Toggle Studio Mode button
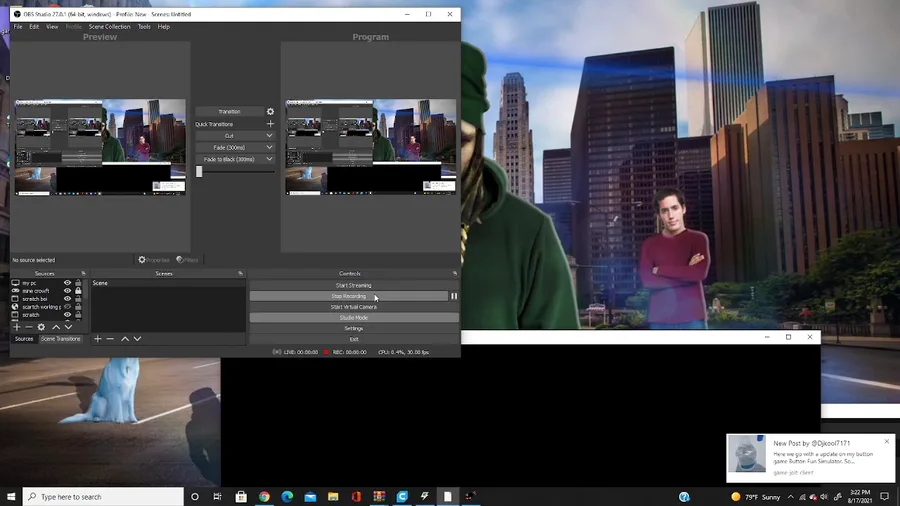This screenshot has width=900, height=506. pyautogui.click(x=354, y=318)
